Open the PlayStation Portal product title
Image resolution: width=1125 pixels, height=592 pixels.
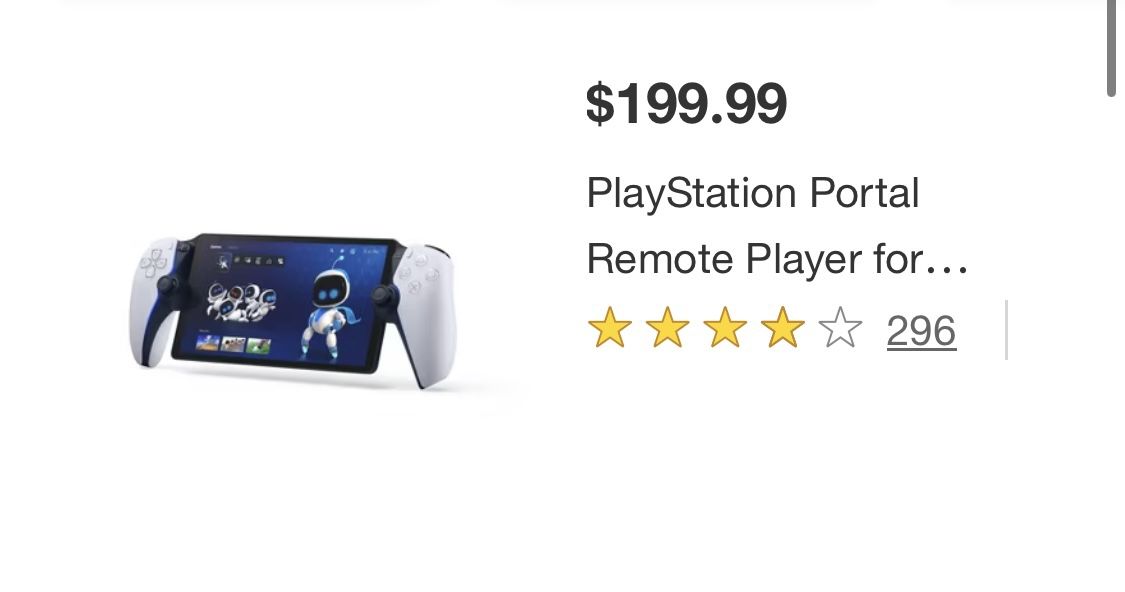(752, 193)
